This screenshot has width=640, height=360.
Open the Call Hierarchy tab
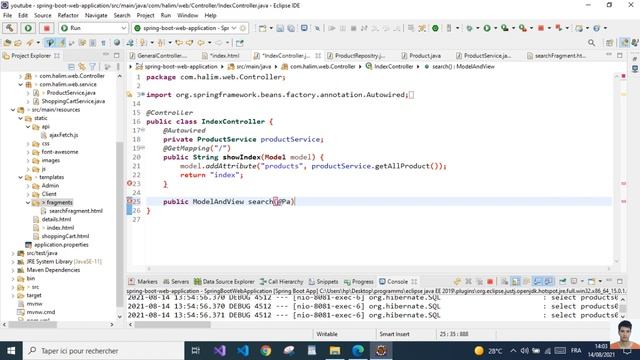[282, 282]
